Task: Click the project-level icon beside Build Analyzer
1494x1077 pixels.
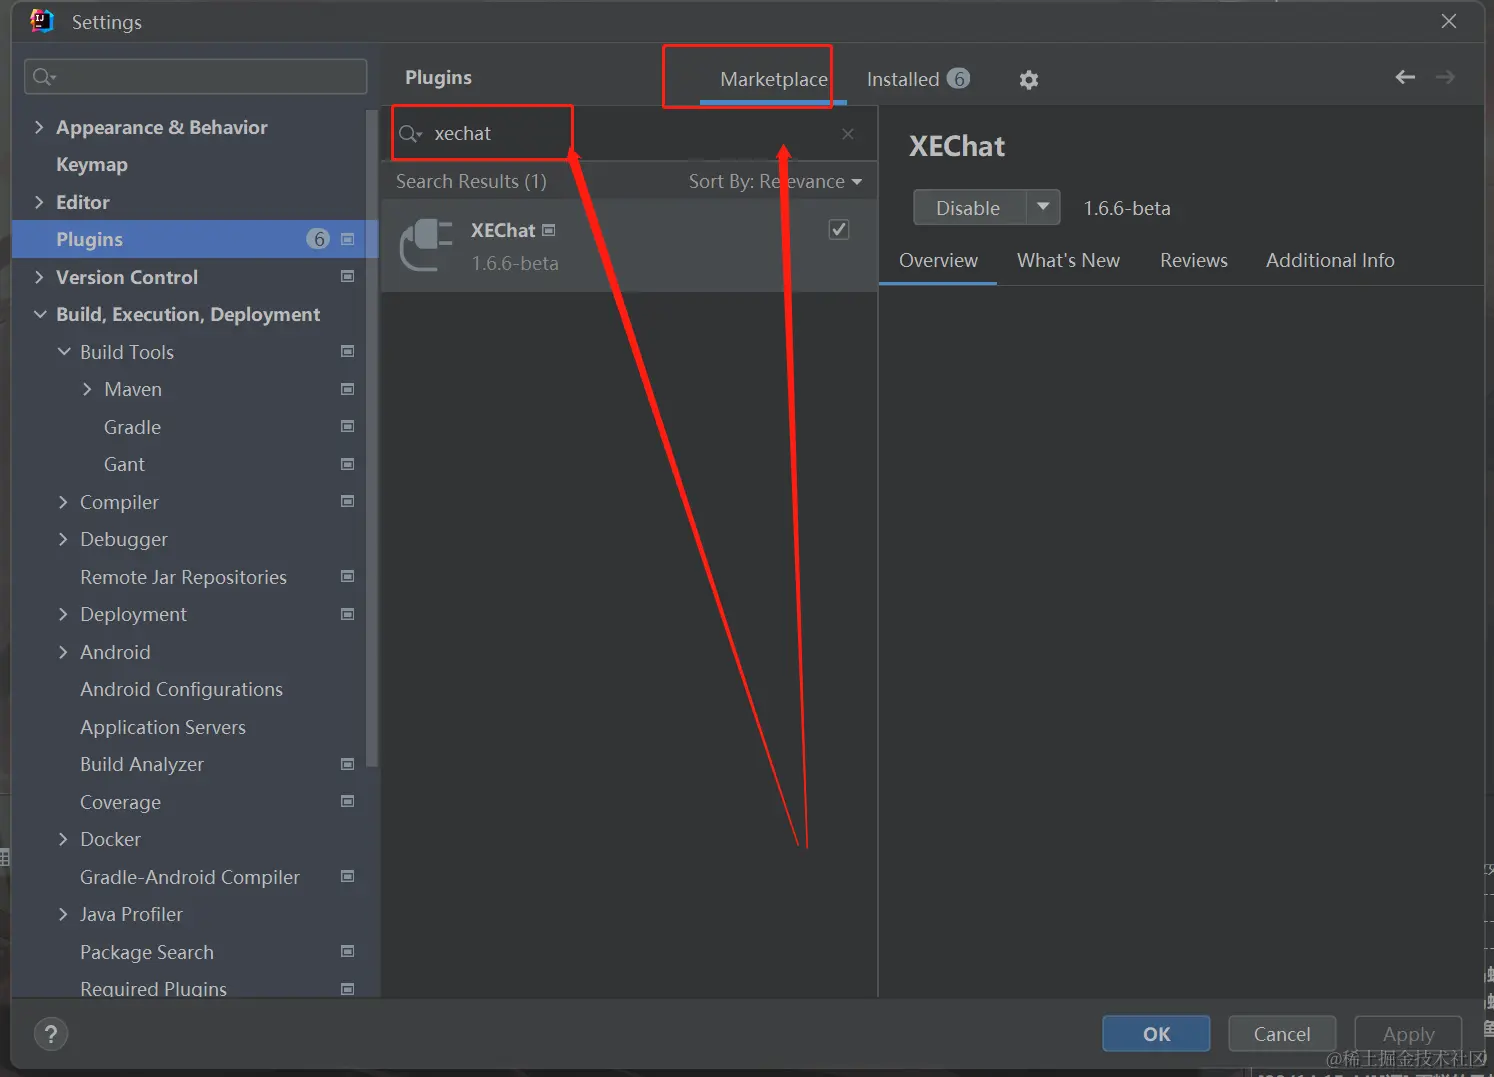Action: point(348,764)
